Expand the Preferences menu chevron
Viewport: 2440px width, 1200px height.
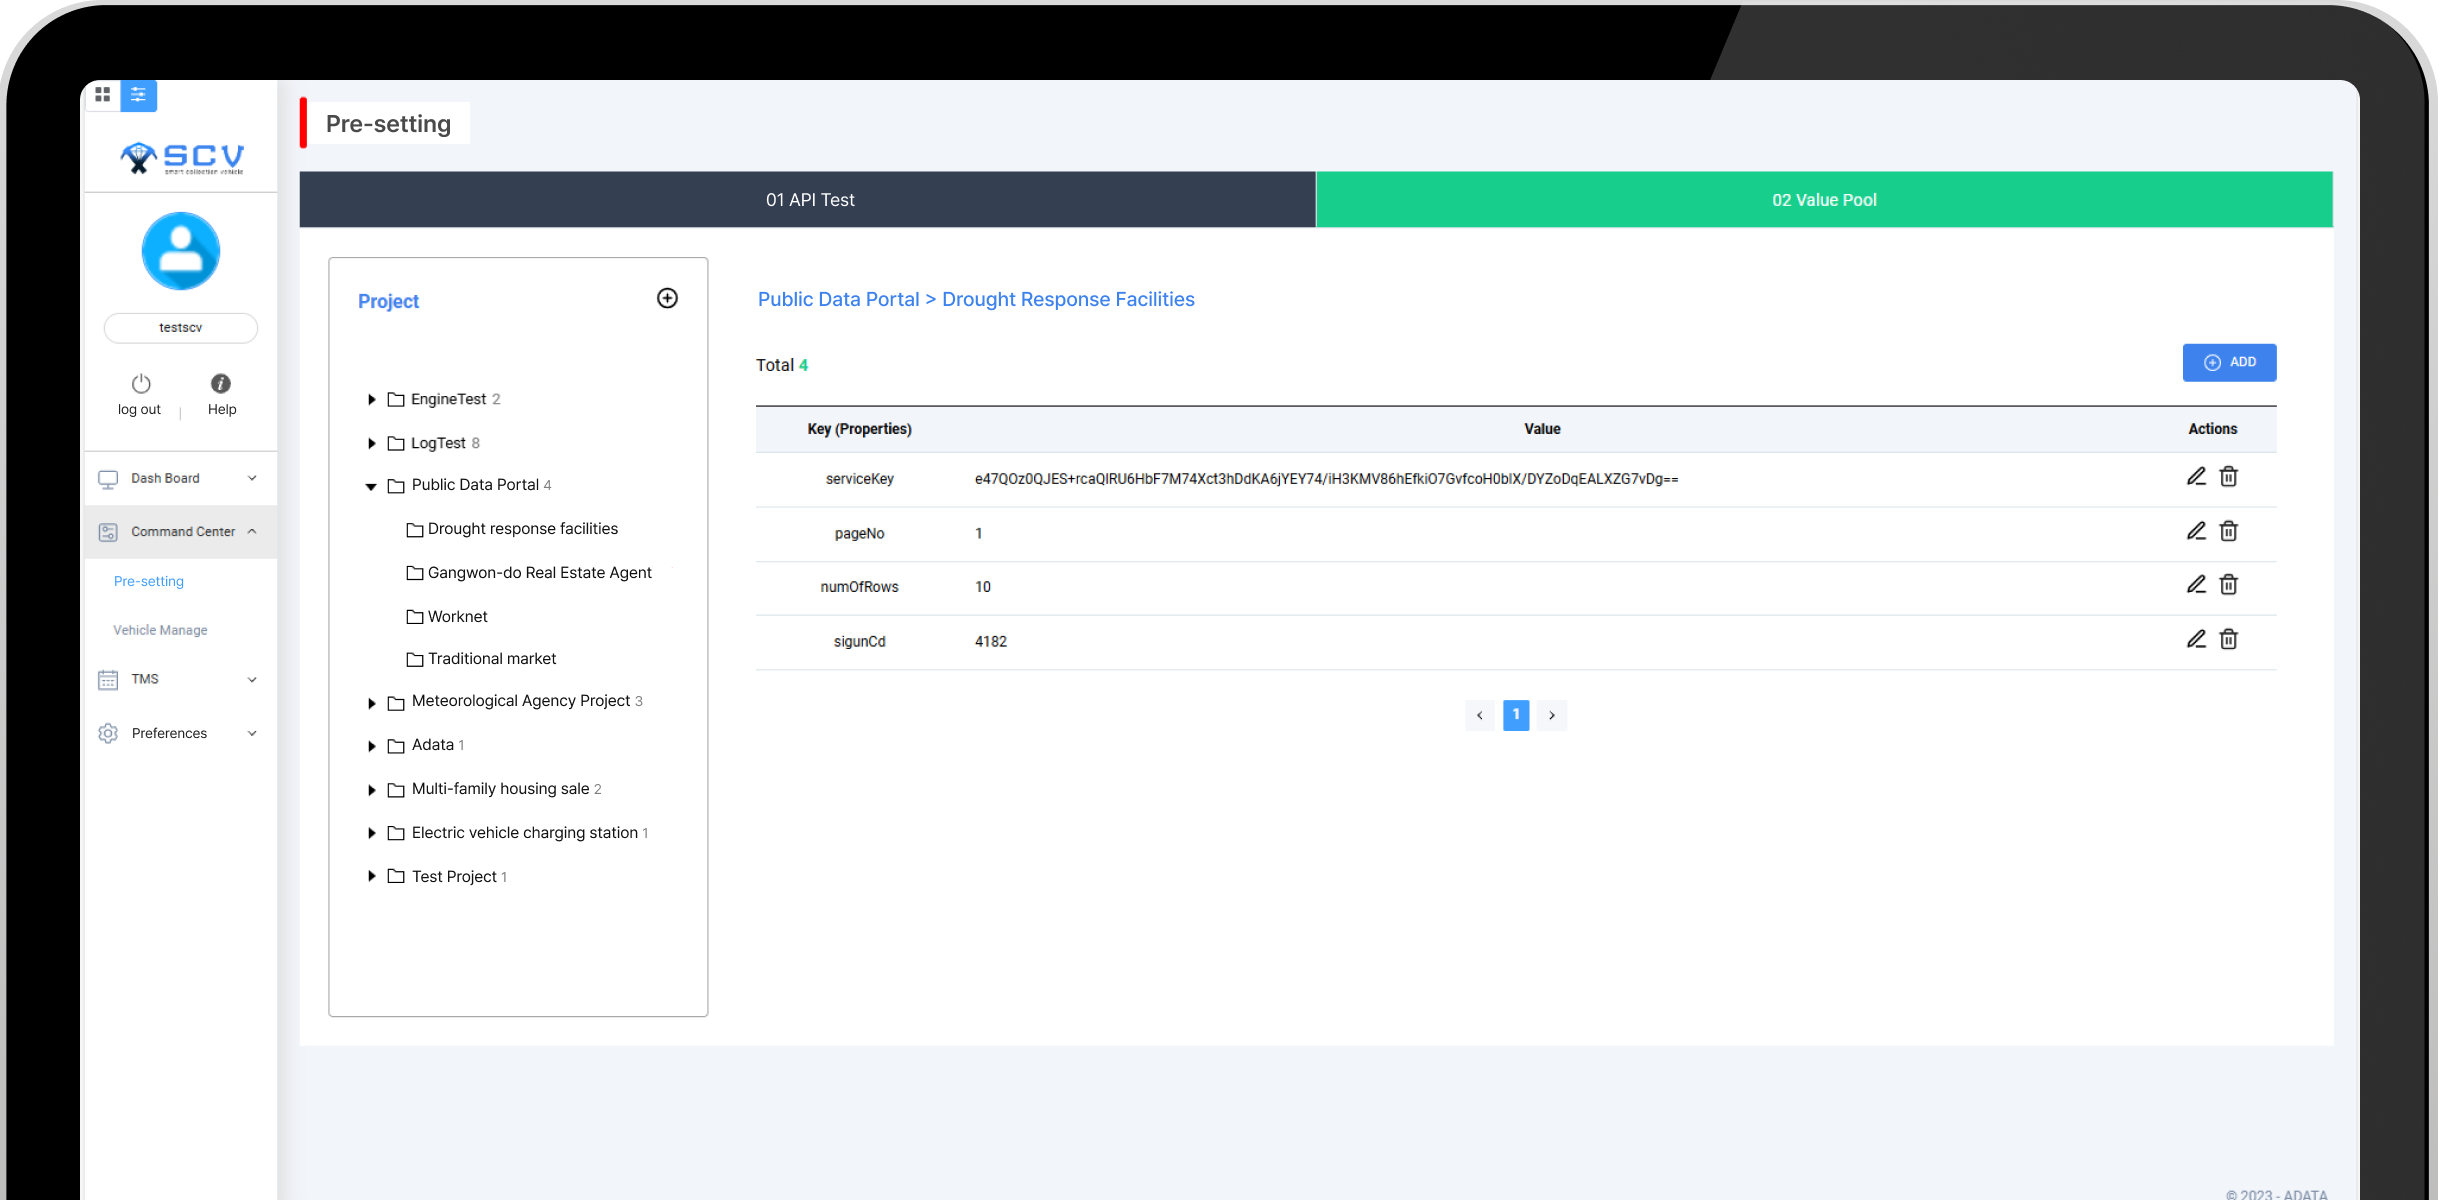pos(252,733)
